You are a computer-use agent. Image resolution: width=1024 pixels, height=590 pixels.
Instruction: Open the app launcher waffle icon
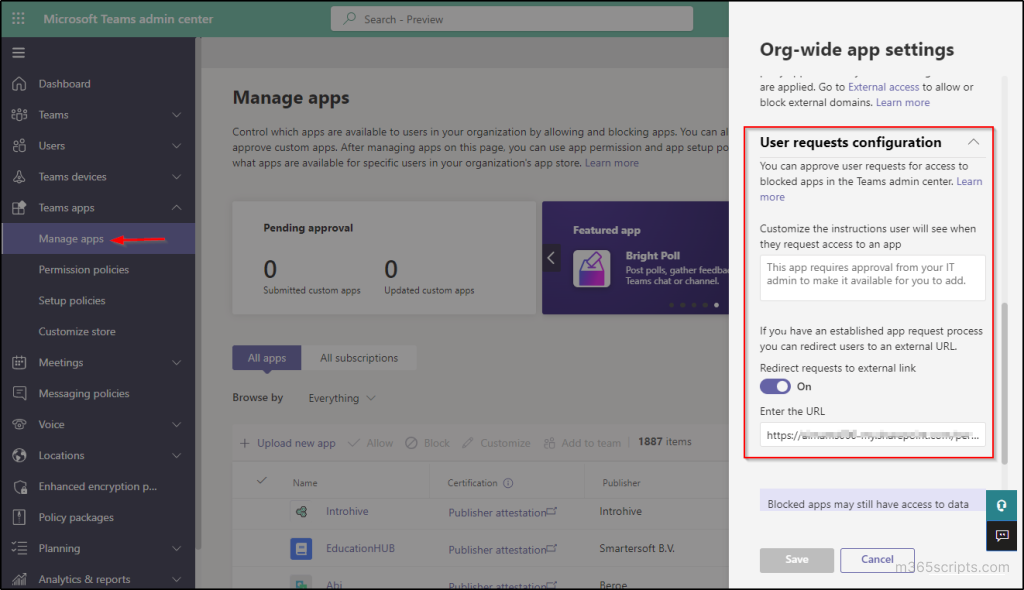[18, 18]
